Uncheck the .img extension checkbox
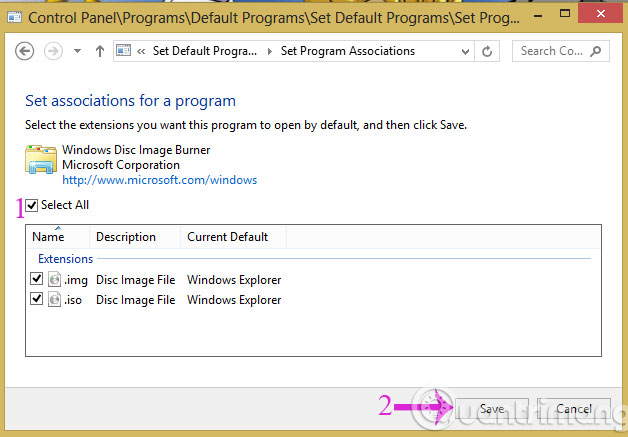This screenshot has height=437, width=628. tap(37, 280)
